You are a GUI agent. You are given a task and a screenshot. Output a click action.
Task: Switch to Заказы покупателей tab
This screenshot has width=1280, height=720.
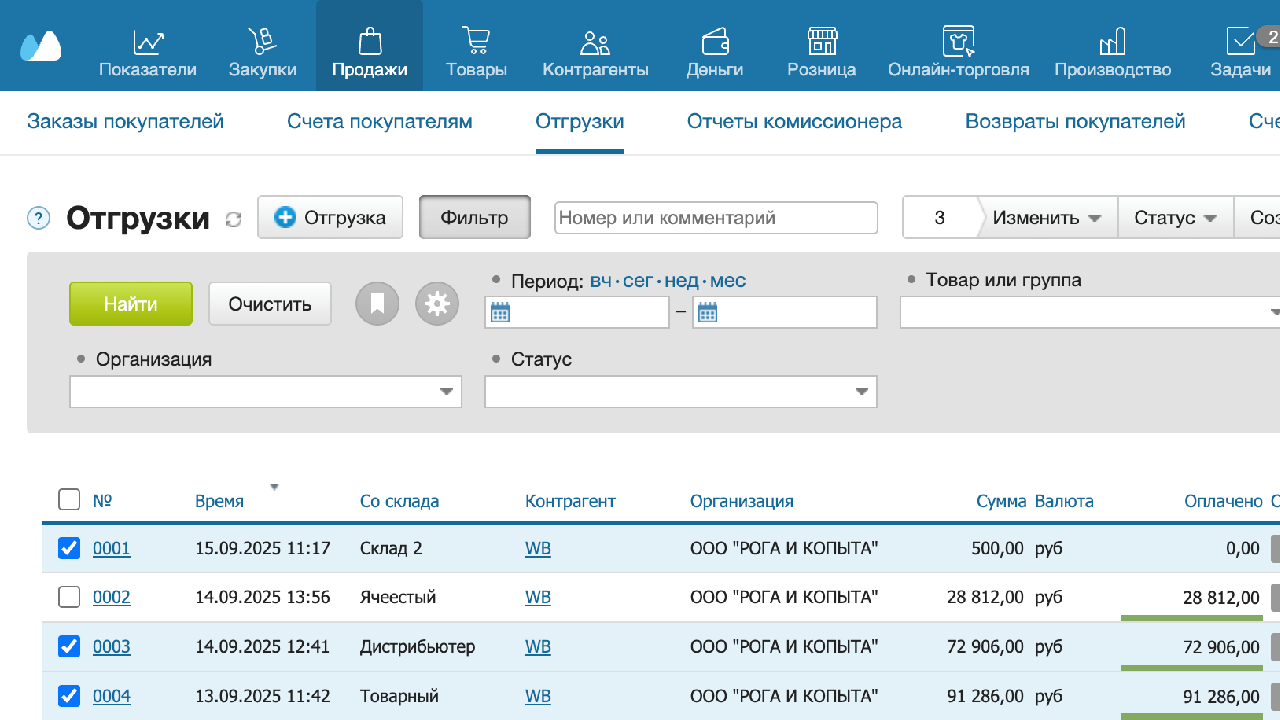click(x=125, y=121)
